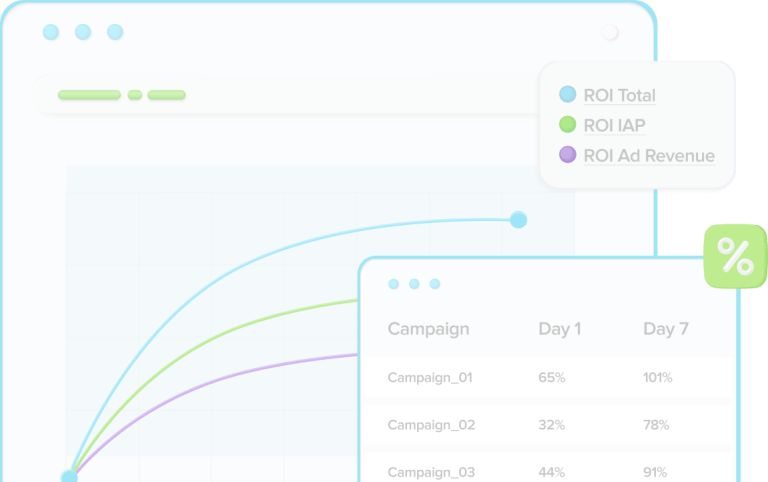Click the chart origin point marker
Viewport: 768px width, 482px height.
[x=69, y=477]
